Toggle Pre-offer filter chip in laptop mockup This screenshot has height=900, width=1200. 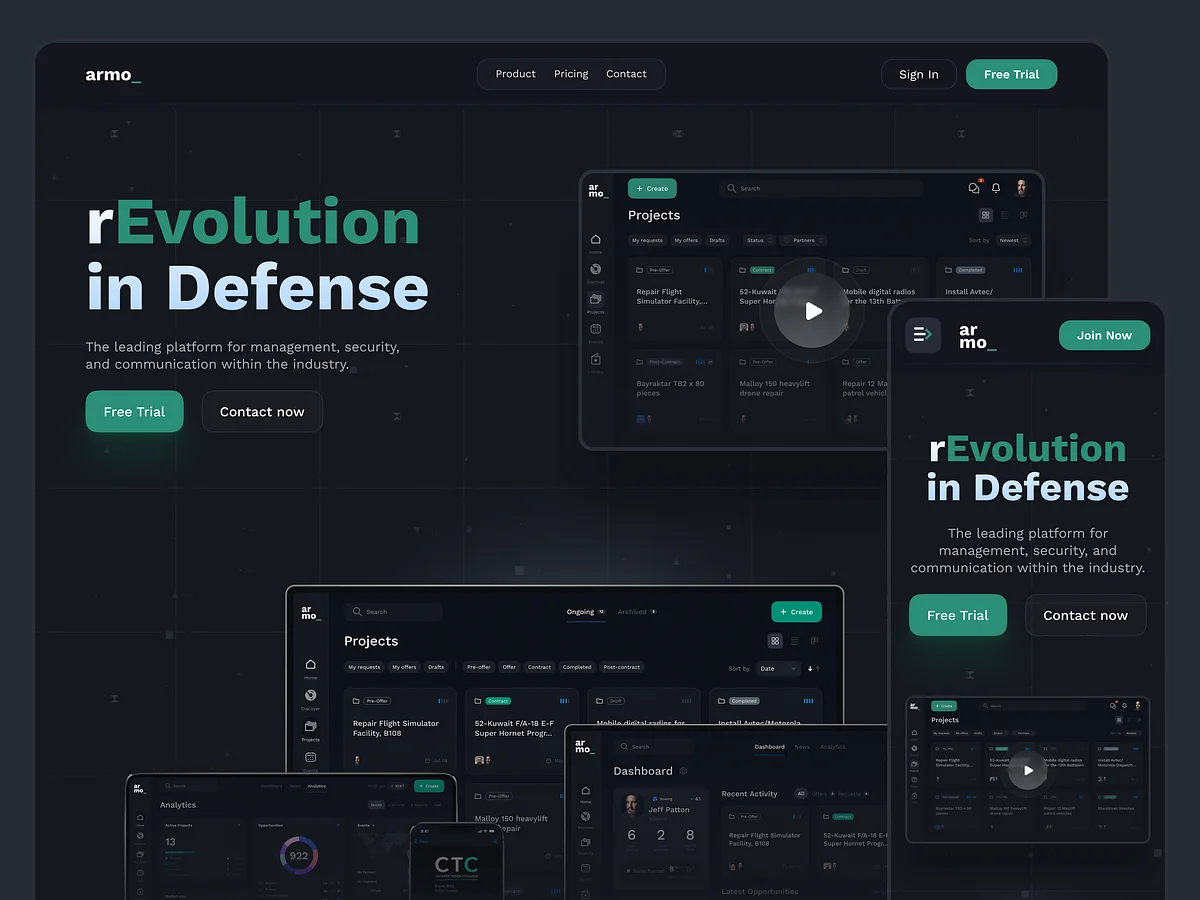(x=479, y=667)
